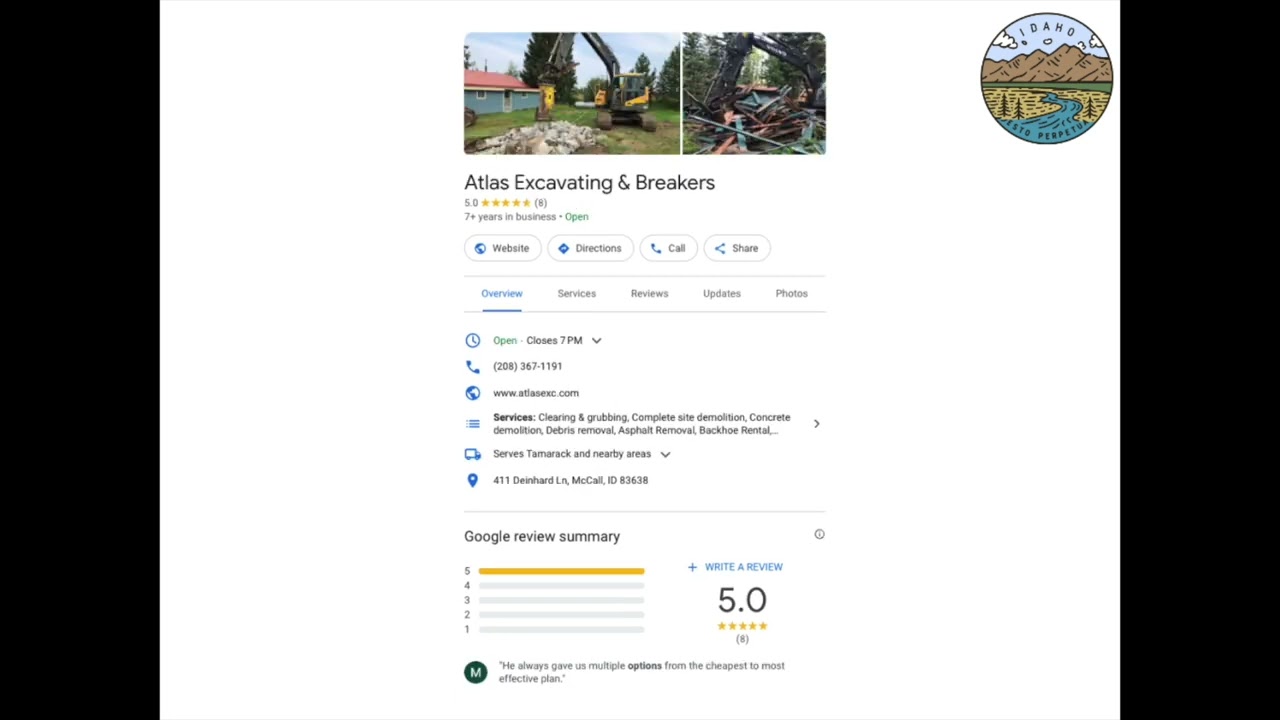This screenshot has width=1280, height=720.
Task: Open the Website button
Action: tap(502, 248)
